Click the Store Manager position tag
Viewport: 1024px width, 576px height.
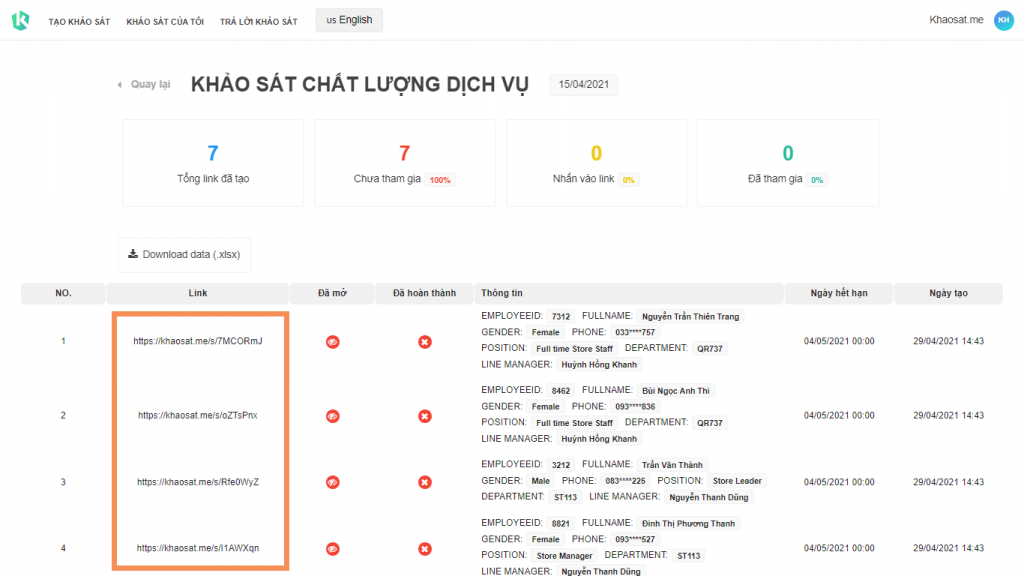[x=564, y=556]
